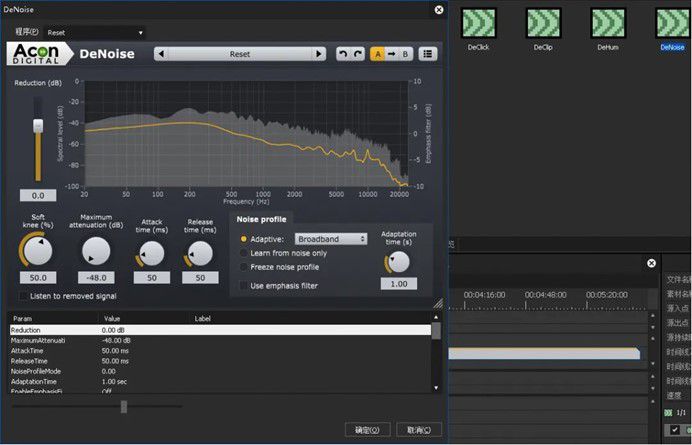Click the Attack time value field
Image resolution: width=692 pixels, height=445 pixels.
152,278
